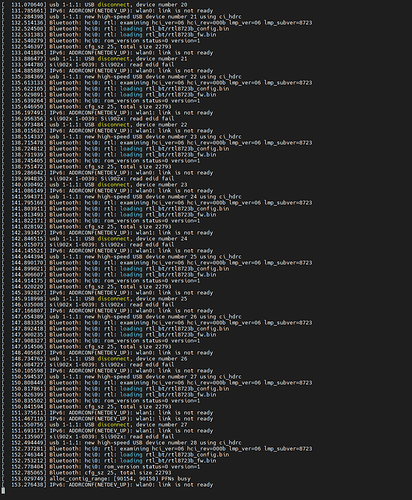Click the rtl8723b_fw.bin loading line stamped 152.753212
This screenshot has height=500, width=412.
109,461
